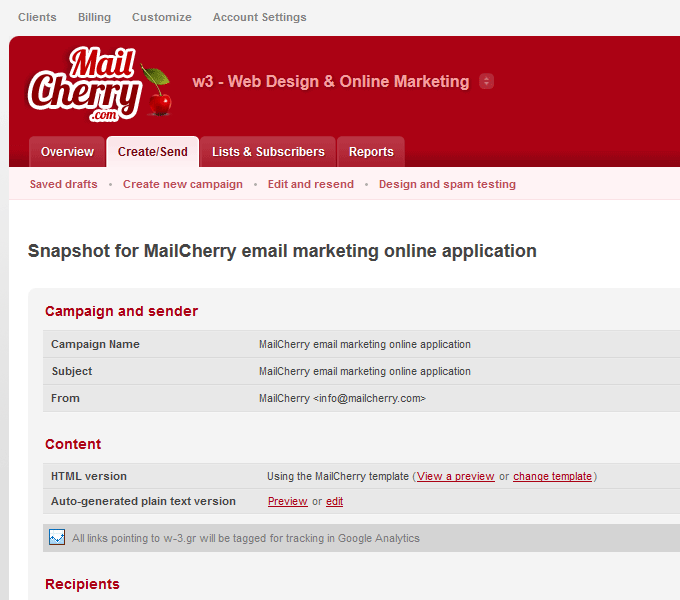Click the MailCherry logo
Image resolution: width=680 pixels, height=600 pixels.
pos(100,84)
